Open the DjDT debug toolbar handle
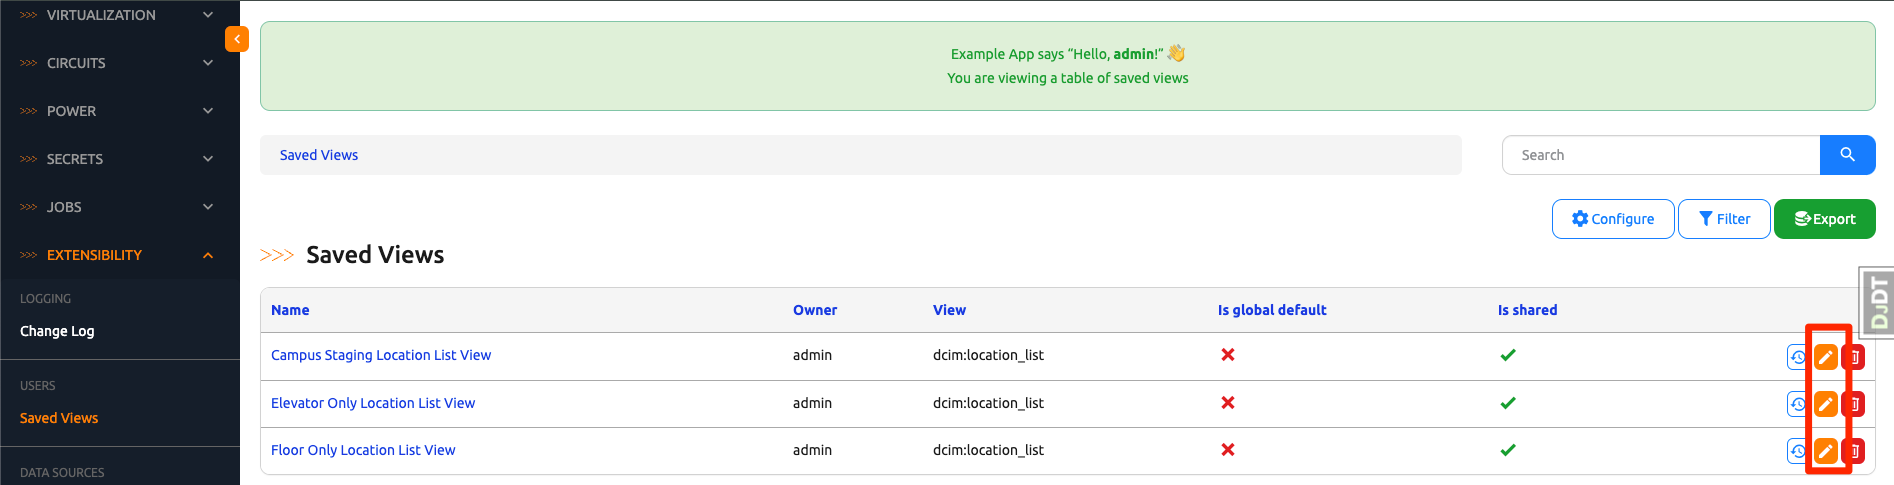The height and width of the screenshot is (485, 1894). [1877, 302]
